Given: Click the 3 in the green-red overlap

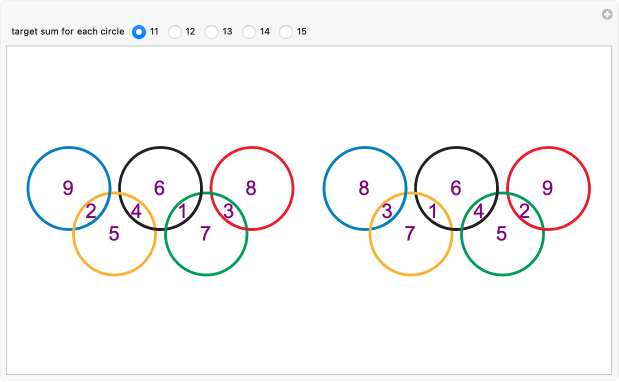Looking at the screenshot, I should pyautogui.click(x=228, y=211).
